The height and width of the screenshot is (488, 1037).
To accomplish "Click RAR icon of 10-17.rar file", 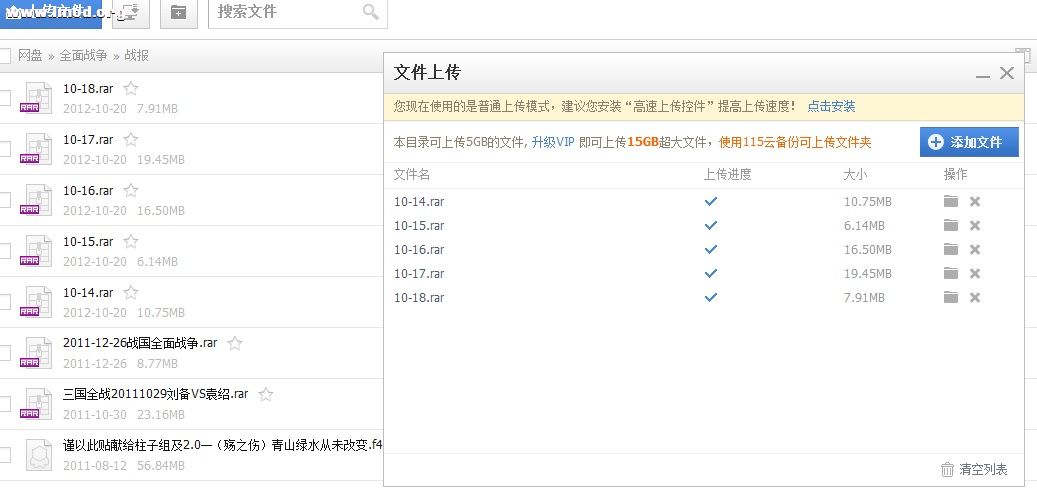I will pyautogui.click(x=36, y=149).
